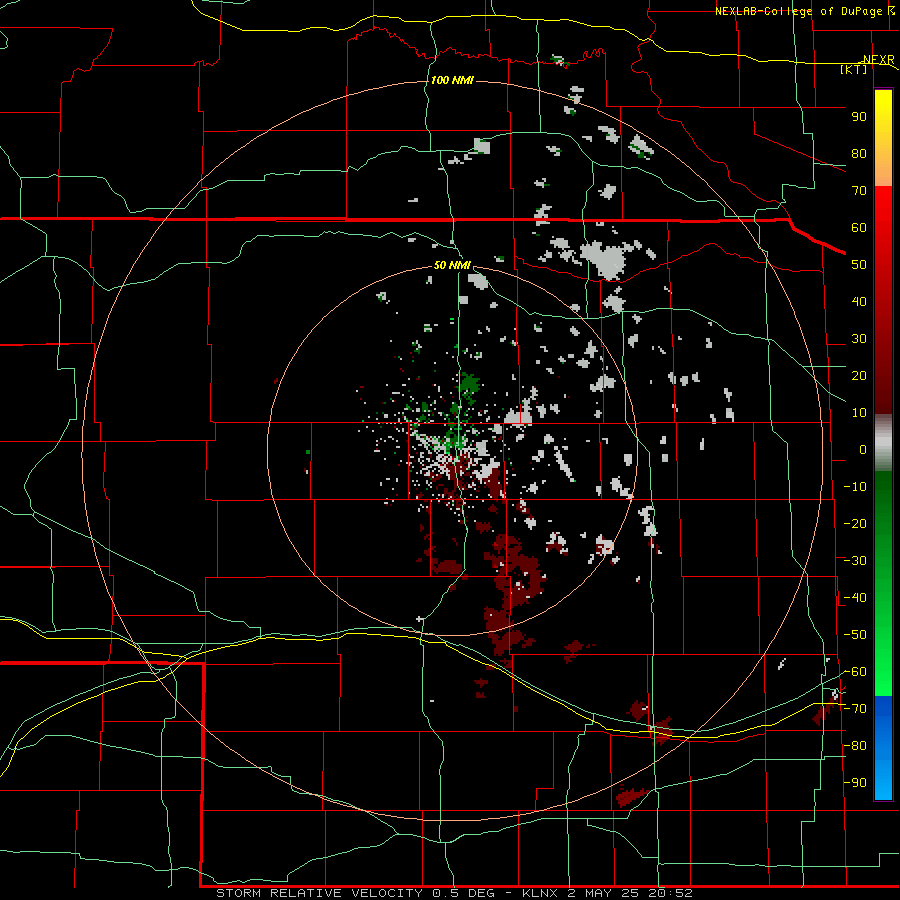
Task: Select the 20 value on velocity scale
Action: pyautogui.click(x=859, y=376)
